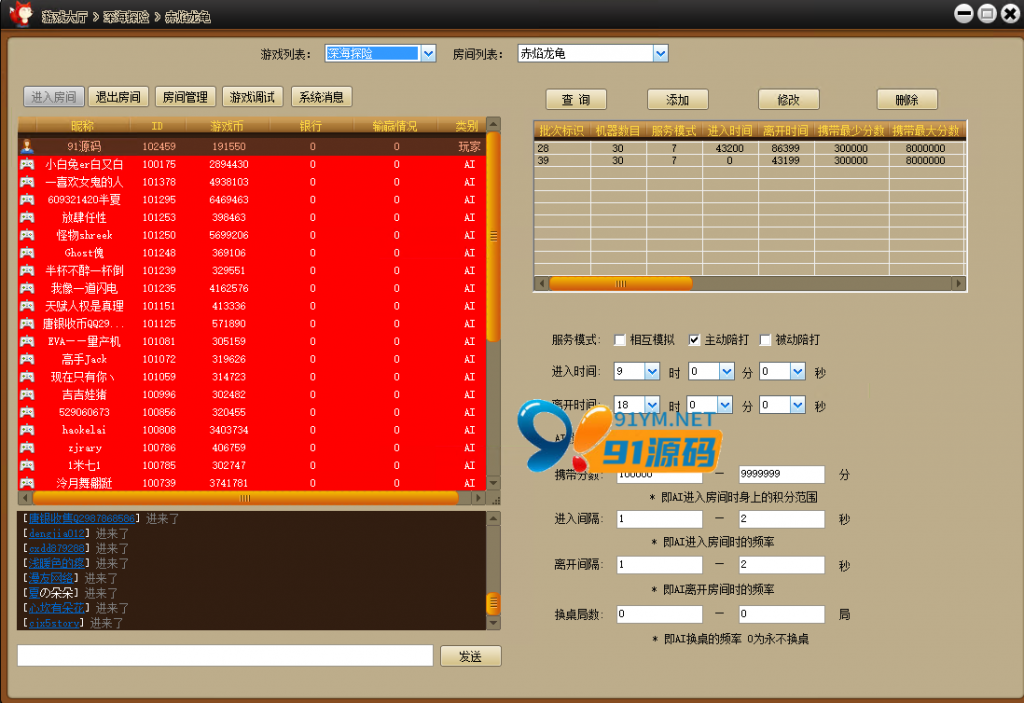Click the gamepad icon beside 天赋人权是真理
The image size is (1024, 703).
point(27,305)
